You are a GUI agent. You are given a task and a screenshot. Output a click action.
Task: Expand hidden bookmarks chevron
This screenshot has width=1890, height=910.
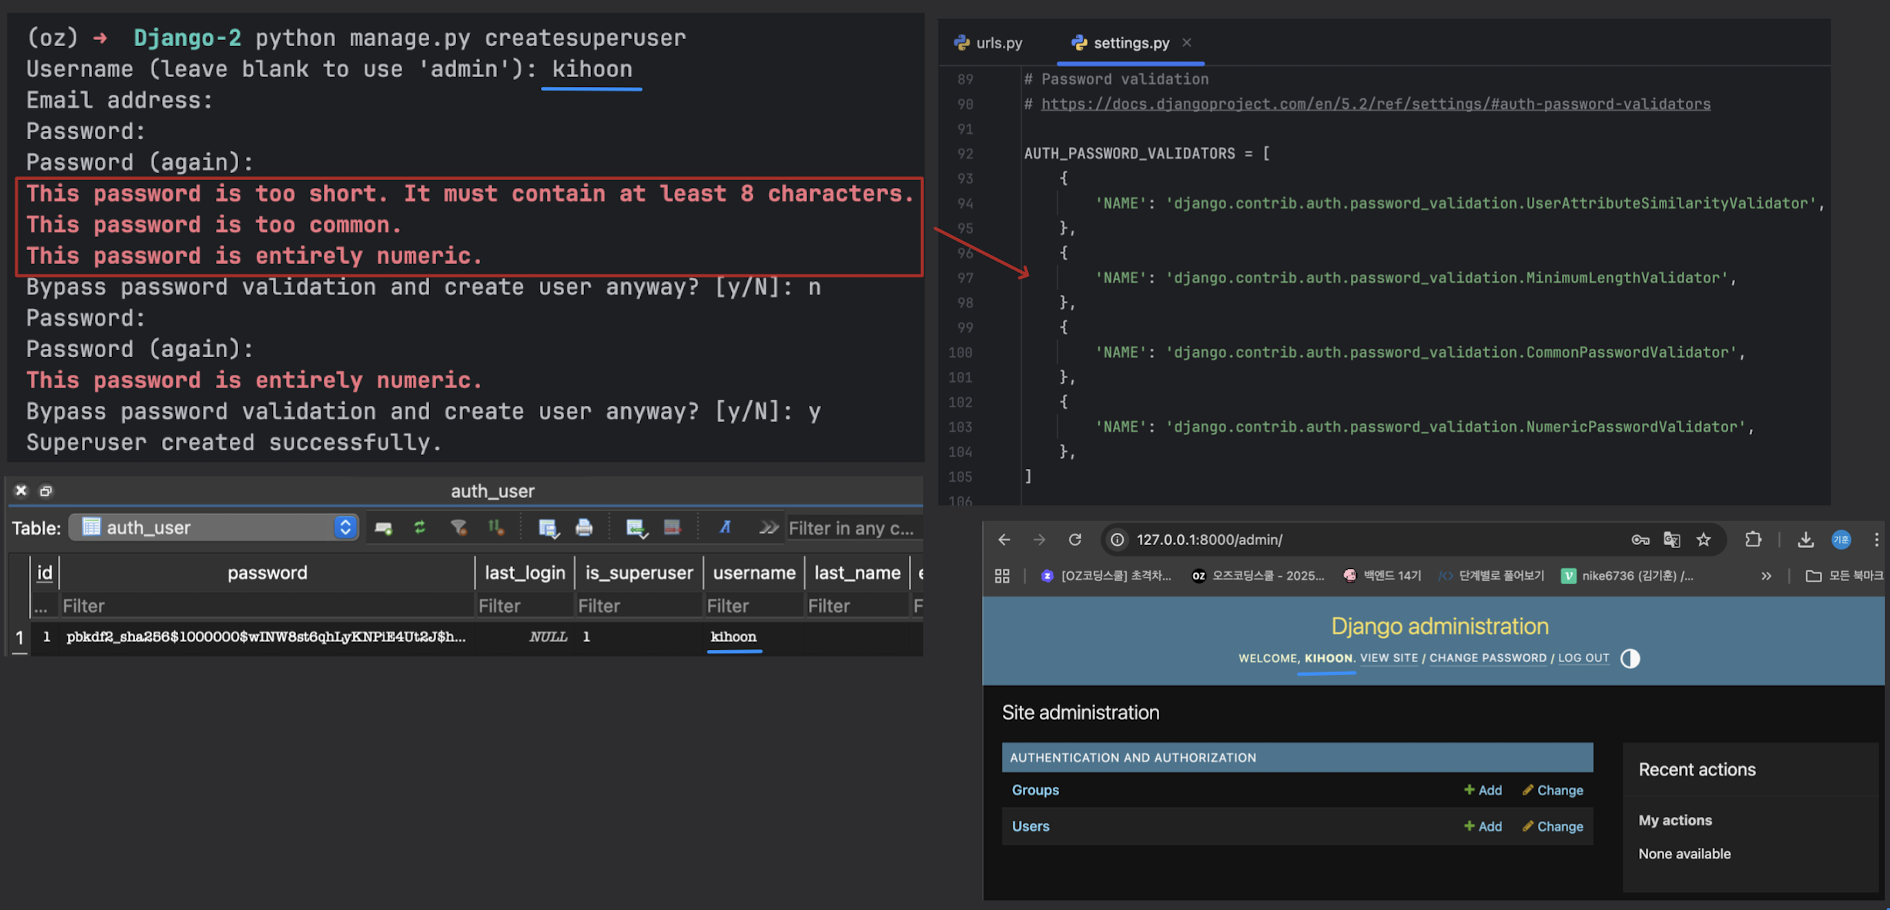pyautogui.click(x=1766, y=576)
